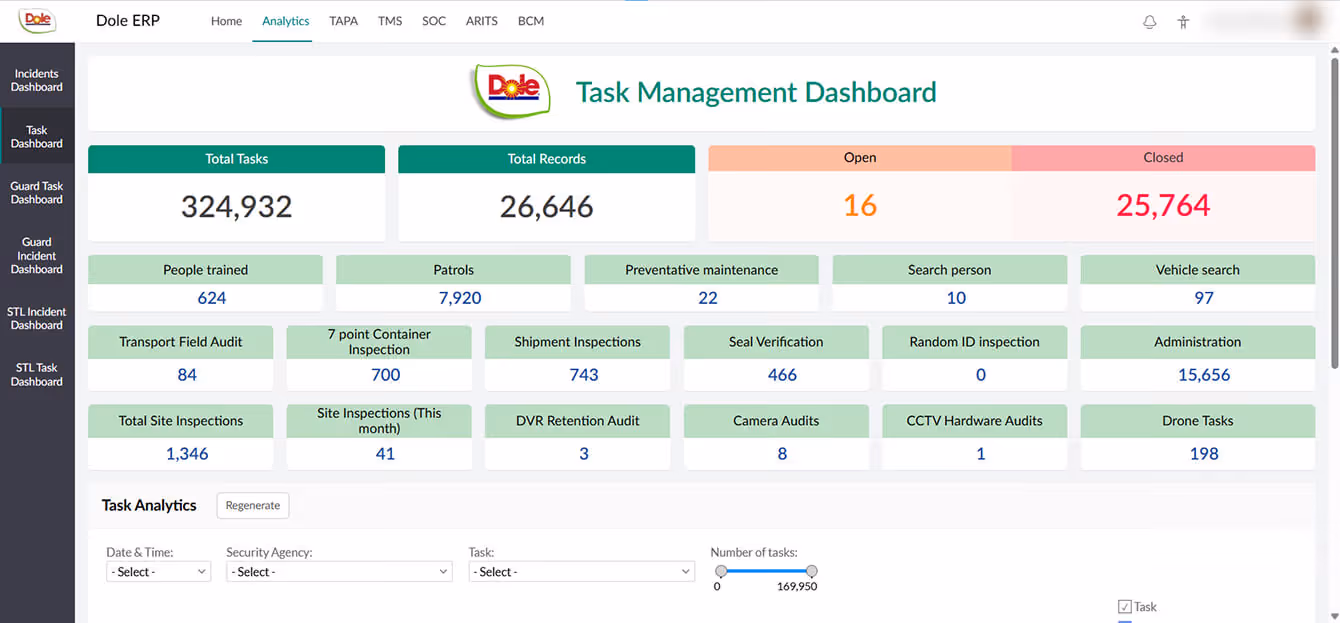Click the Total Site Inspections value 1,346
This screenshot has height=623, width=1340.
(187, 454)
